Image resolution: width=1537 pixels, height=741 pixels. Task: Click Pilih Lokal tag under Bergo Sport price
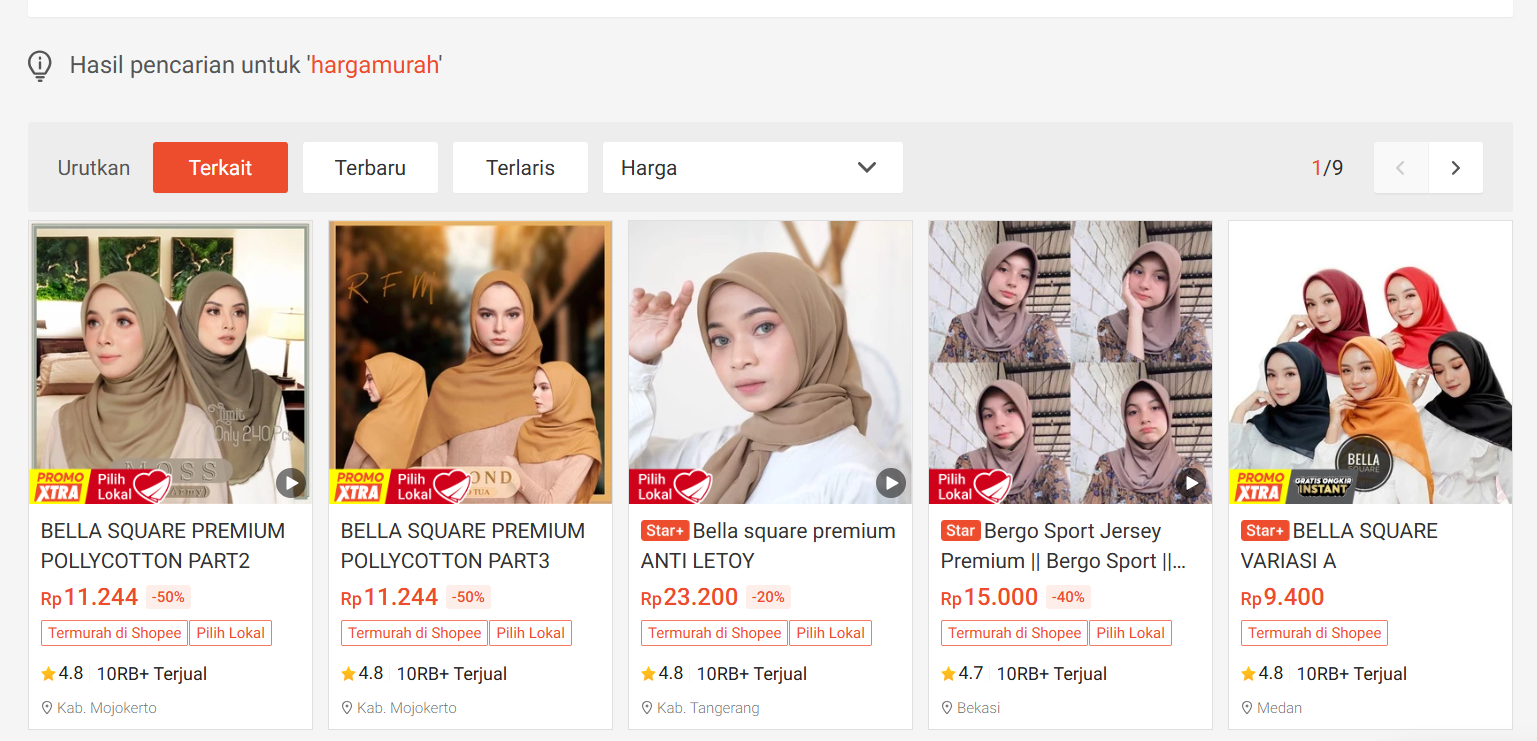coord(1131,633)
